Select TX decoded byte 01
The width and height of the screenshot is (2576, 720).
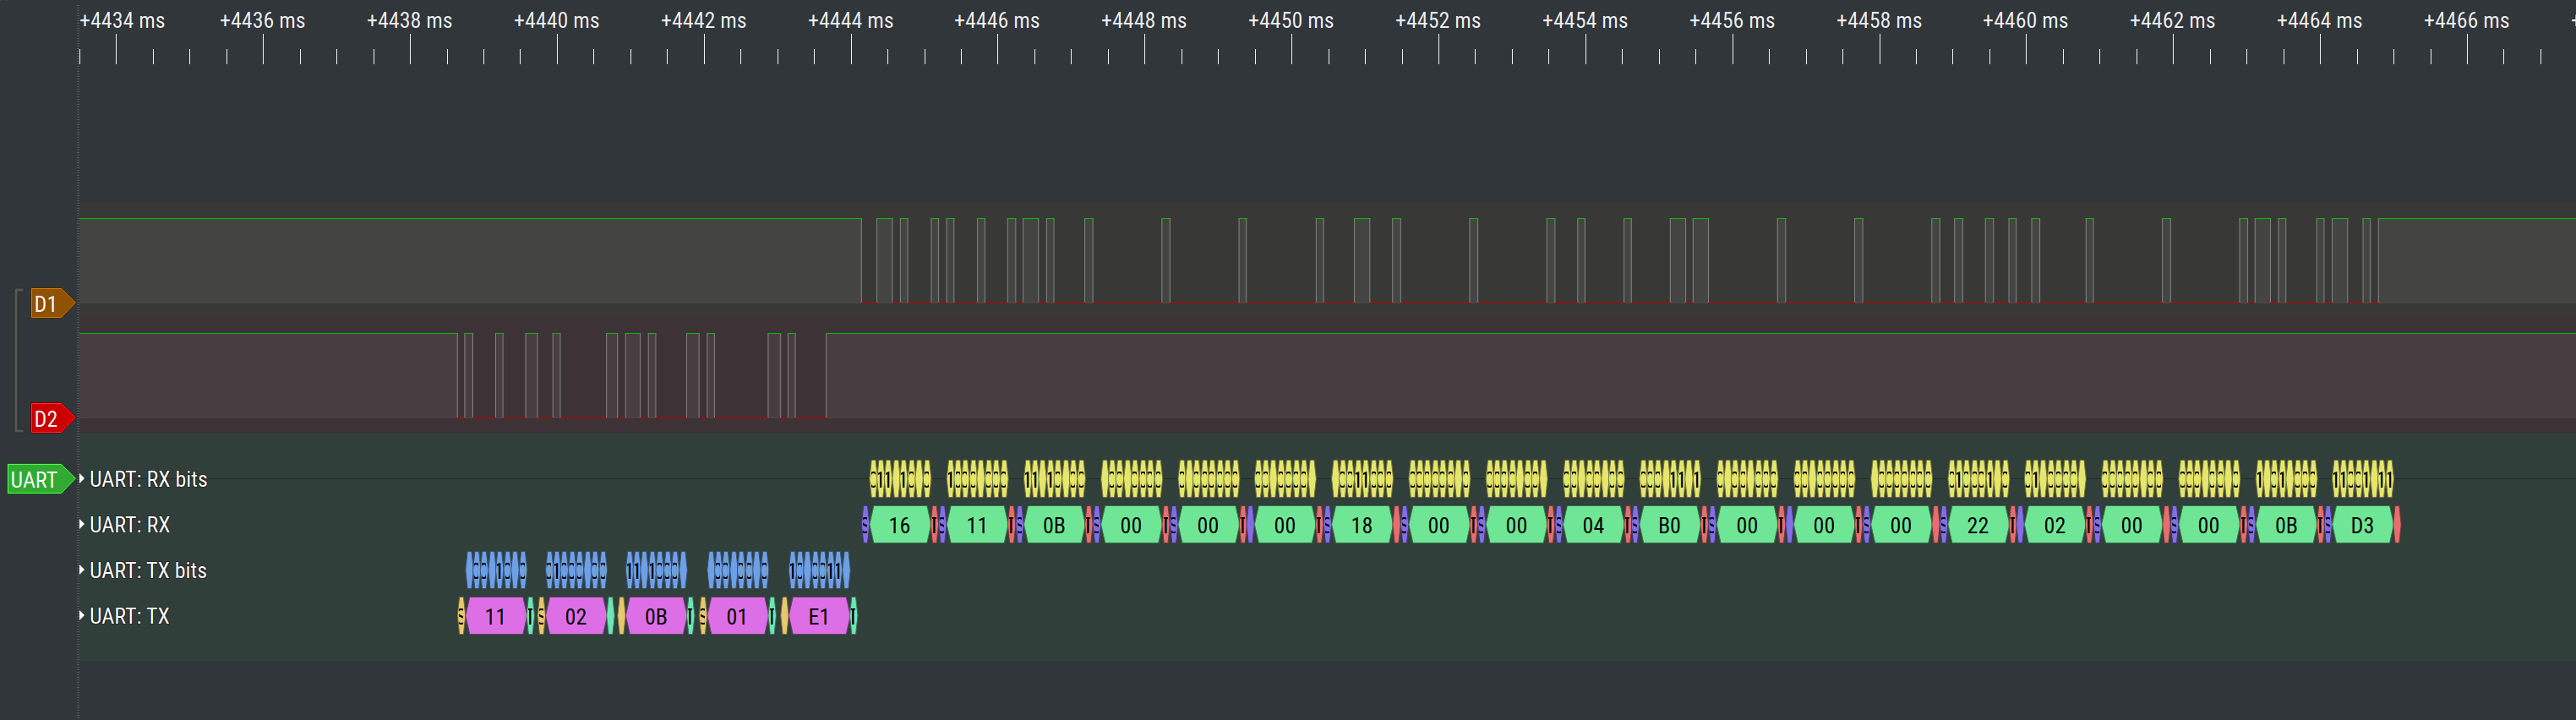point(737,616)
